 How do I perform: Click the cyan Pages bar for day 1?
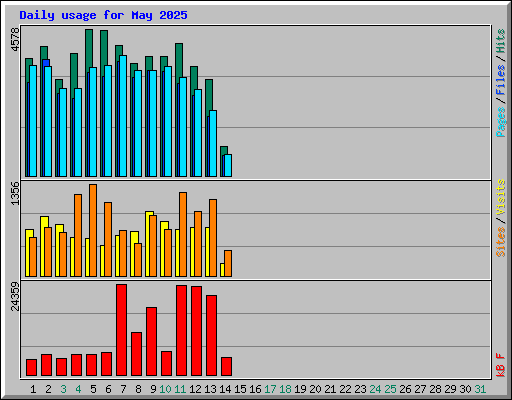(33, 121)
